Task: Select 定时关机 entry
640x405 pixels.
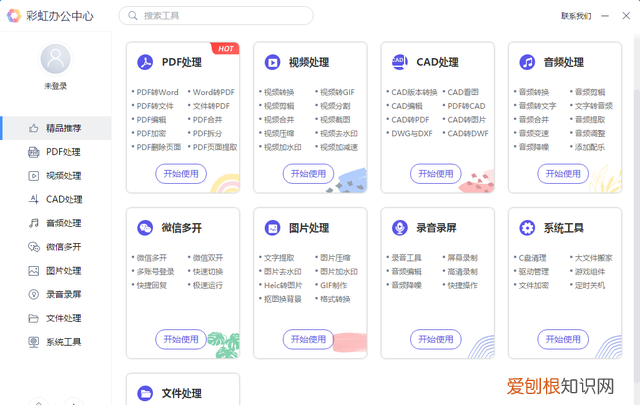Action: [x=590, y=285]
